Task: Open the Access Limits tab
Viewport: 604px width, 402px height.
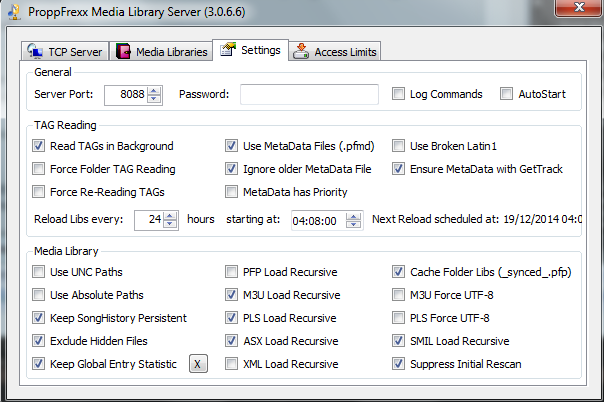Action: tap(334, 52)
